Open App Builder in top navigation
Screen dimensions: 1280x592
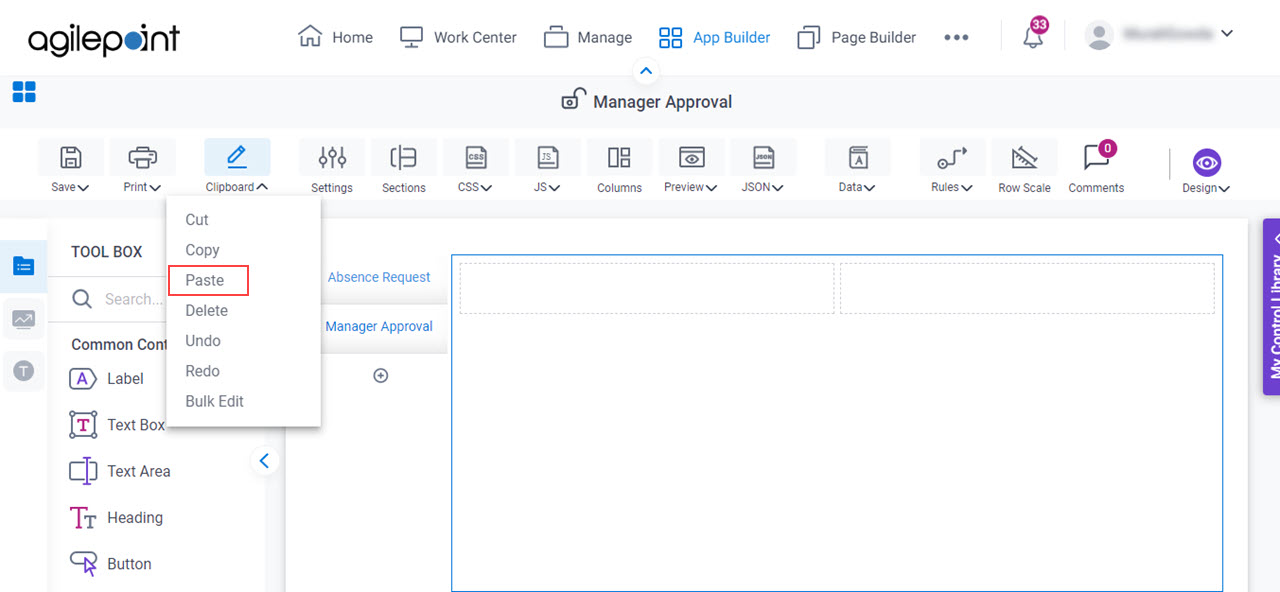pyautogui.click(x=714, y=37)
